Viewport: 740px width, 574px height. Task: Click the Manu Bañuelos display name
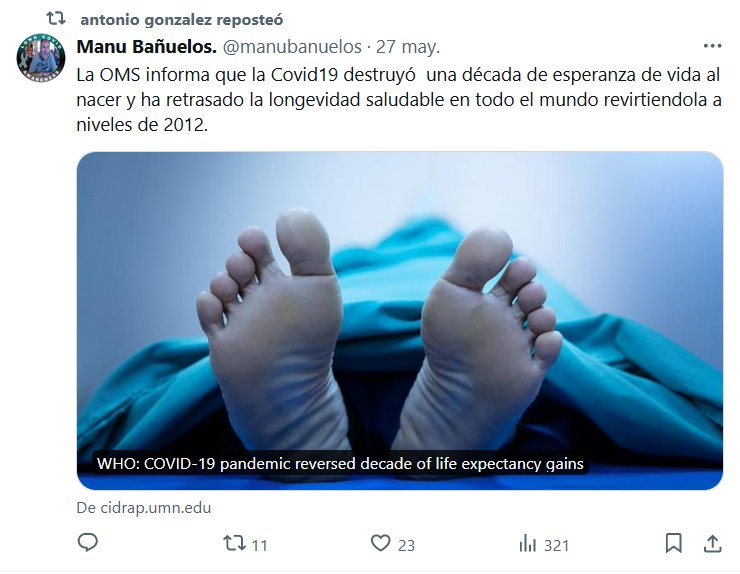[146, 47]
